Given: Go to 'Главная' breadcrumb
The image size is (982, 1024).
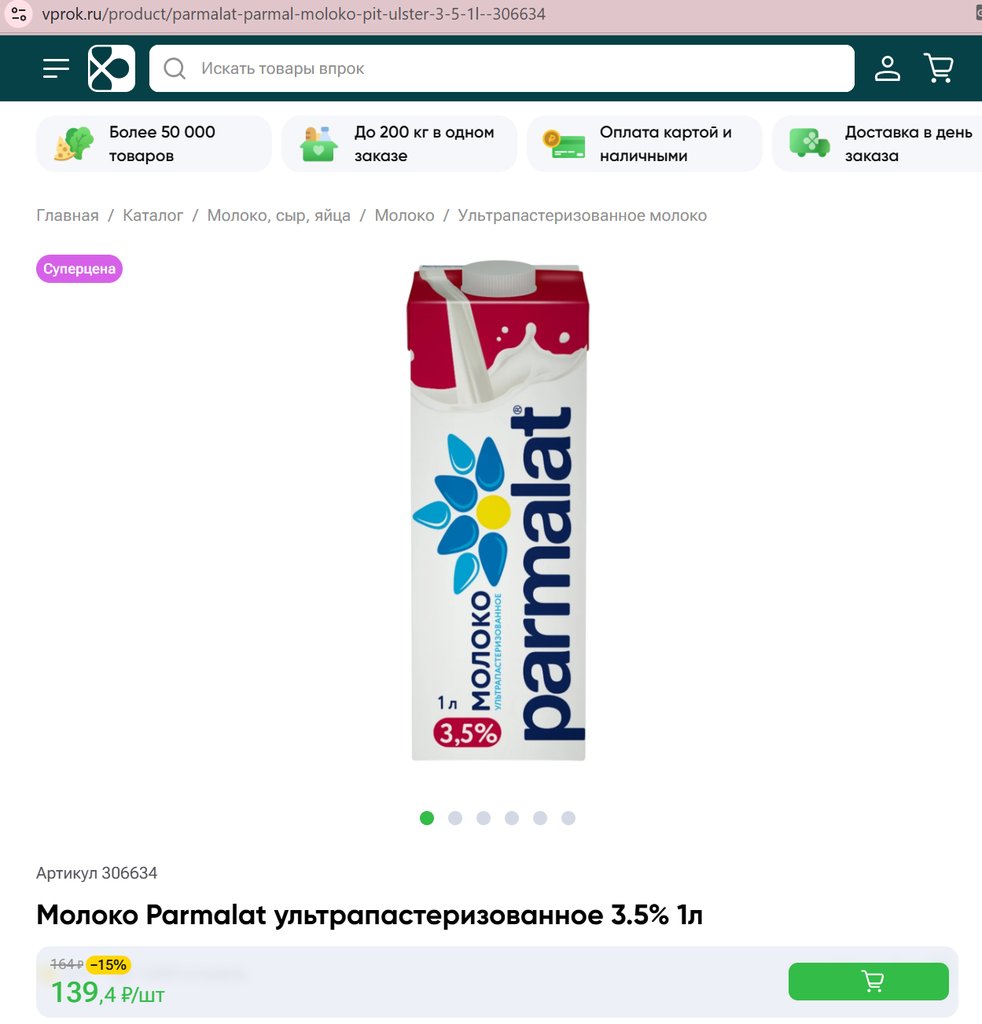Looking at the screenshot, I should pos(67,216).
